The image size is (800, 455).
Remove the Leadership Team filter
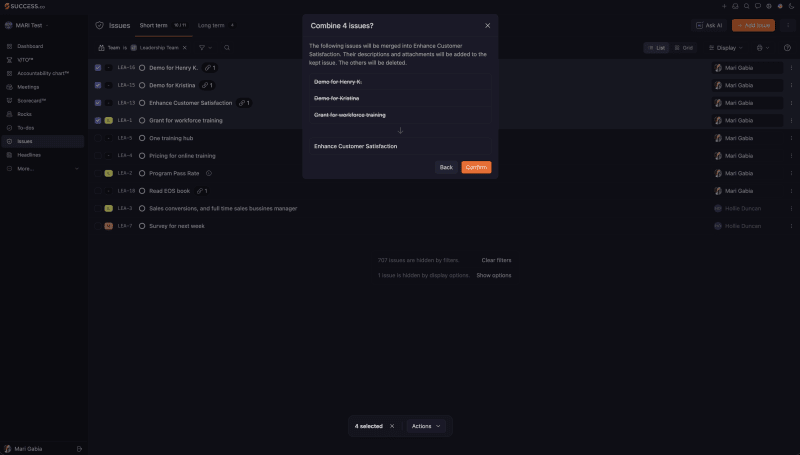[x=185, y=48]
